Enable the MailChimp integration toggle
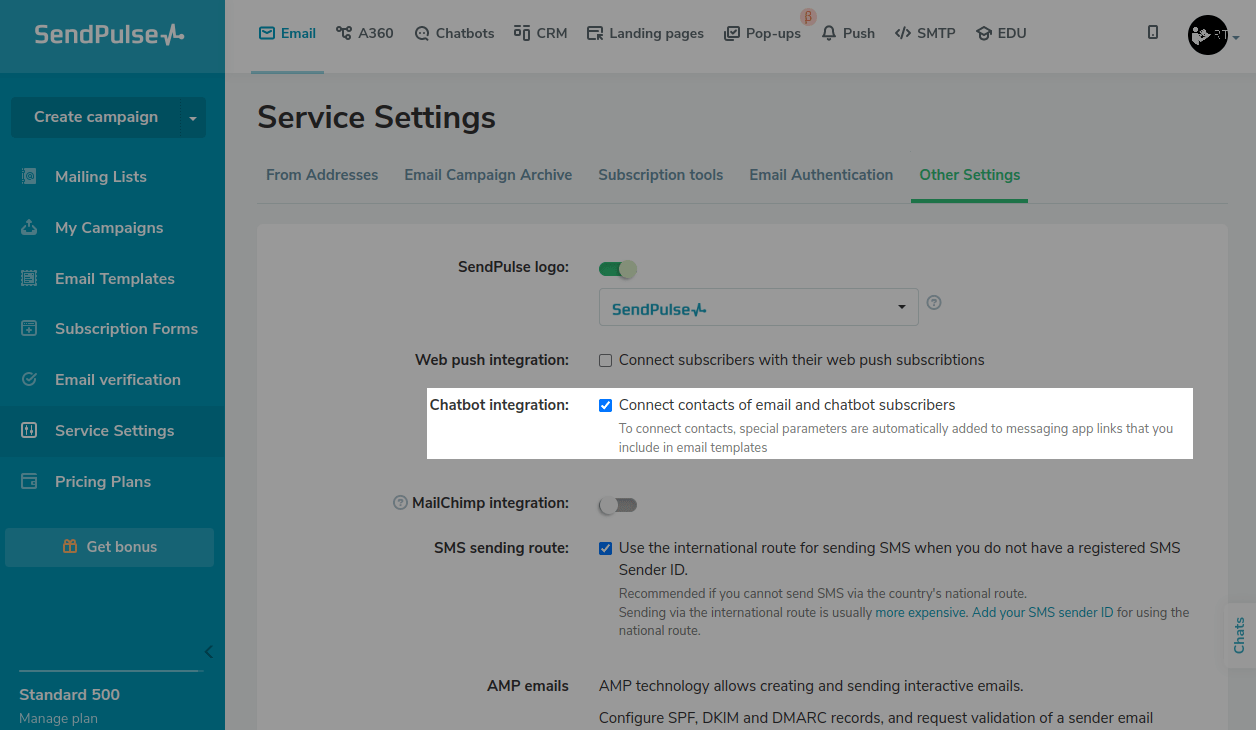This screenshot has height=730, width=1256. click(x=617, y=505)
